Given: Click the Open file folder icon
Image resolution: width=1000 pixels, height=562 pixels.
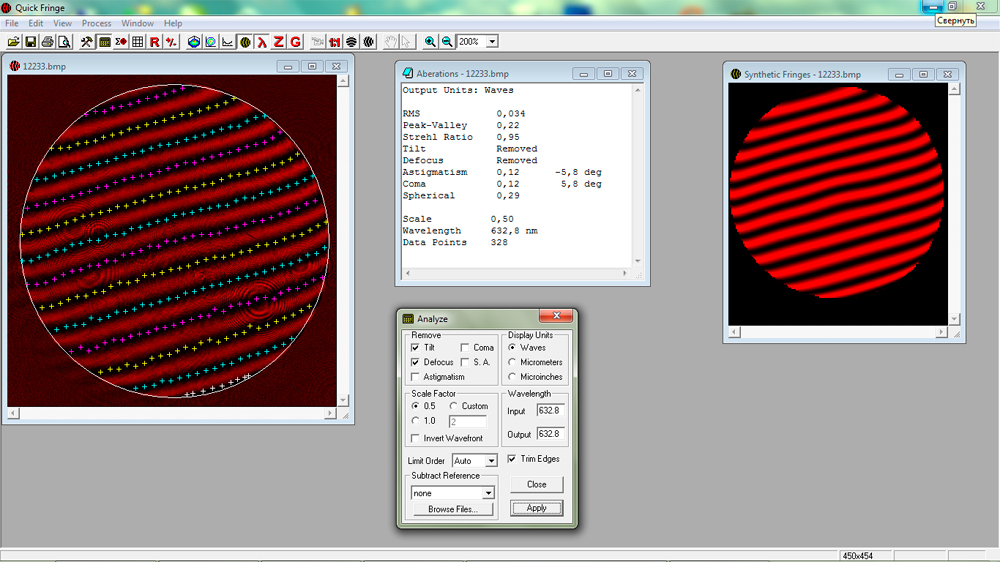Looking at the screenshot, I should click(x=13, y=42).
